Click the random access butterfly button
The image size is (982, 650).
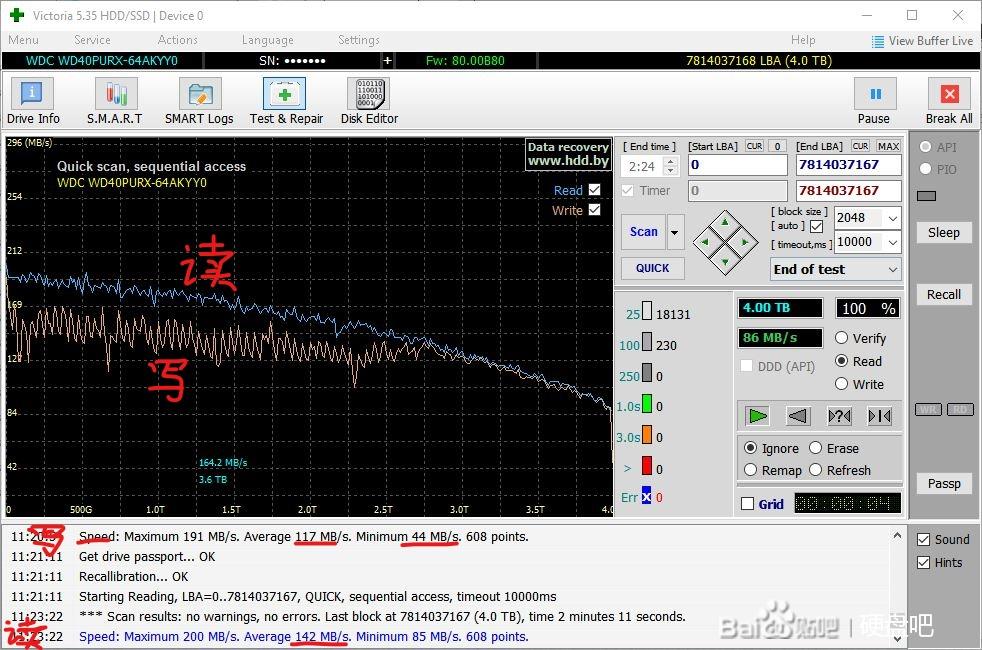[x=839, y=416]
